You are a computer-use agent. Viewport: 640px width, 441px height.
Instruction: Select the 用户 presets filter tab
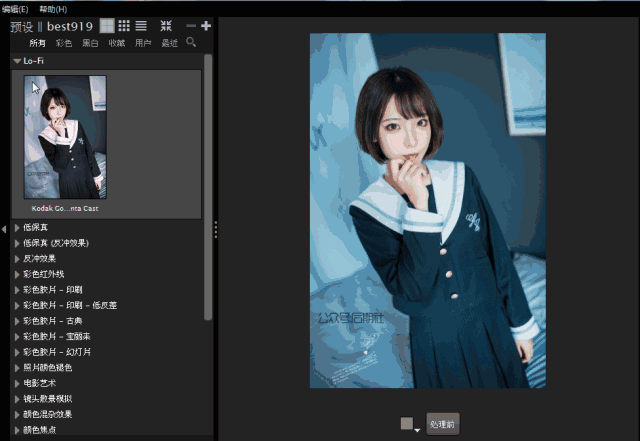pos(143,43)
